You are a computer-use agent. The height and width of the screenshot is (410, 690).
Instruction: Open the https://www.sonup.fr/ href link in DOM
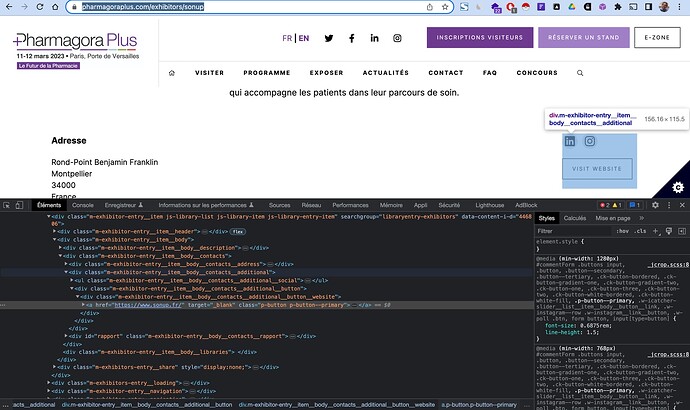tap(148, 305)
